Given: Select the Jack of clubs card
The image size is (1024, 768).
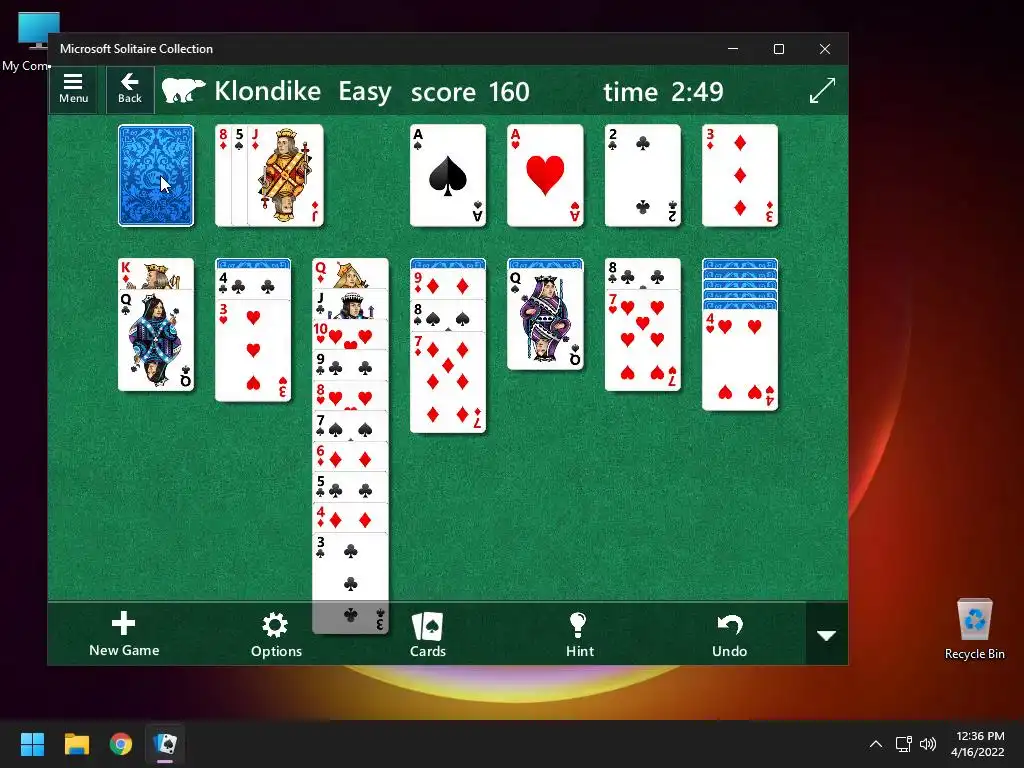Looking at the screenshot, I should [351, 304].
